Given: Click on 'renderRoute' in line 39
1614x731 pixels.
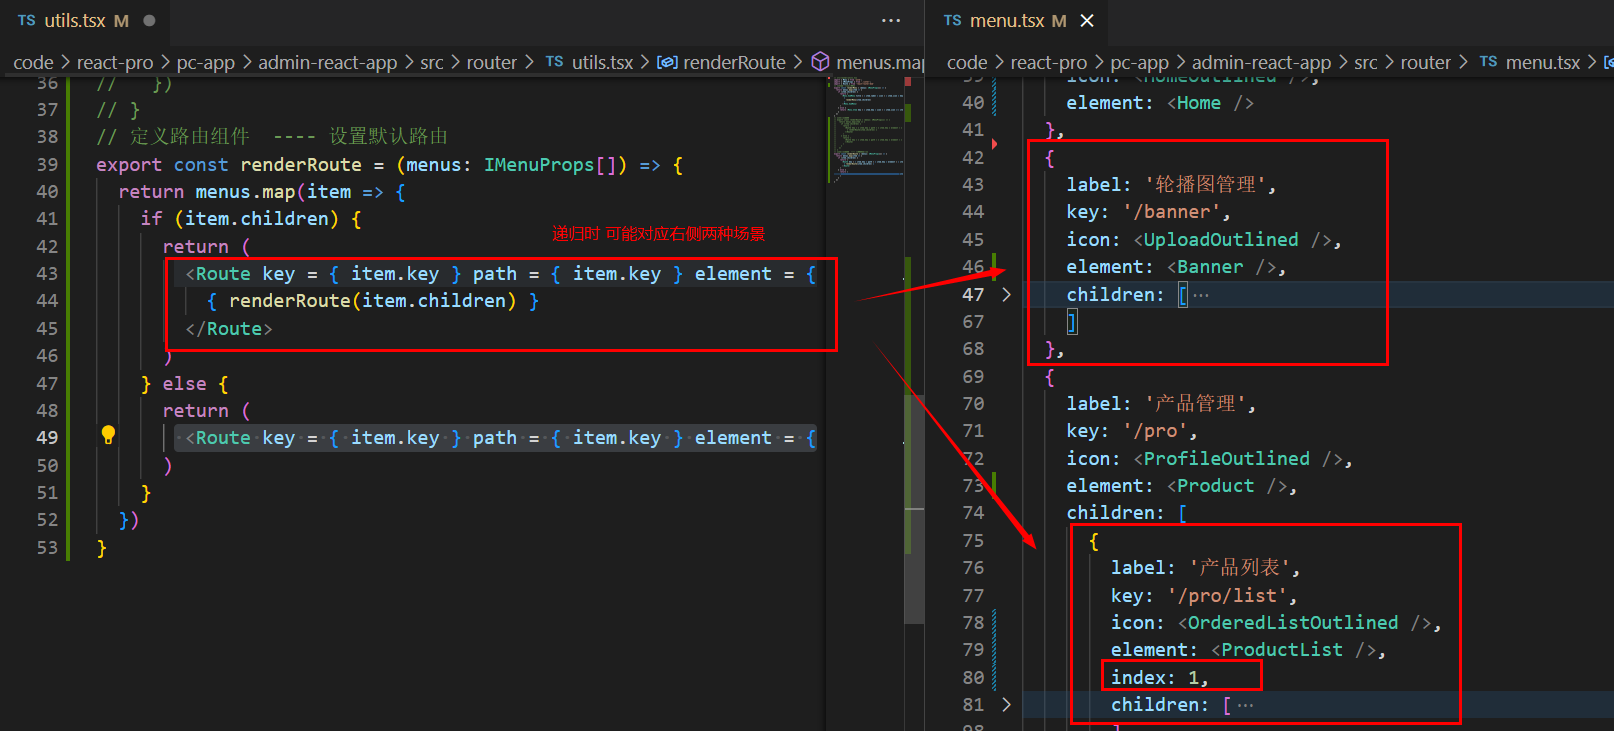Looking at the screenshot, I should tap(301, 164).
